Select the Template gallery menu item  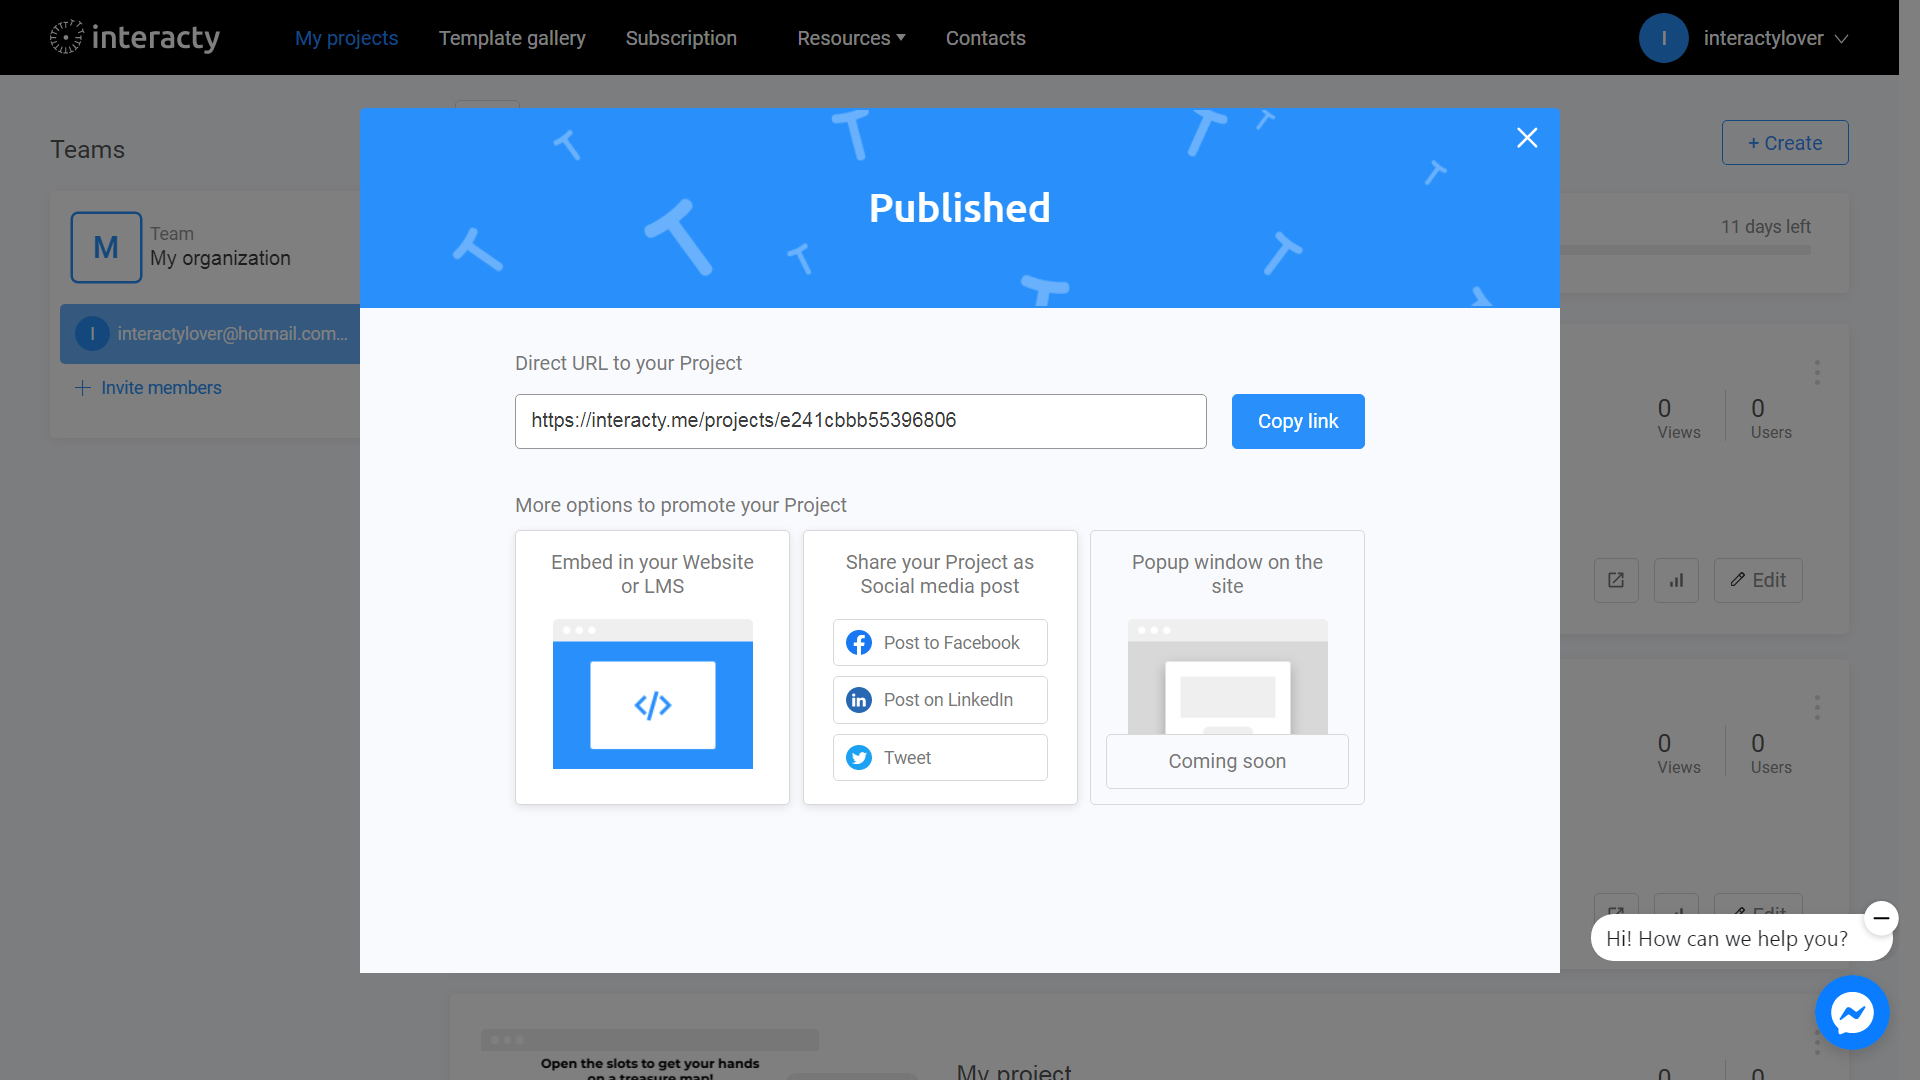(513, 37)
